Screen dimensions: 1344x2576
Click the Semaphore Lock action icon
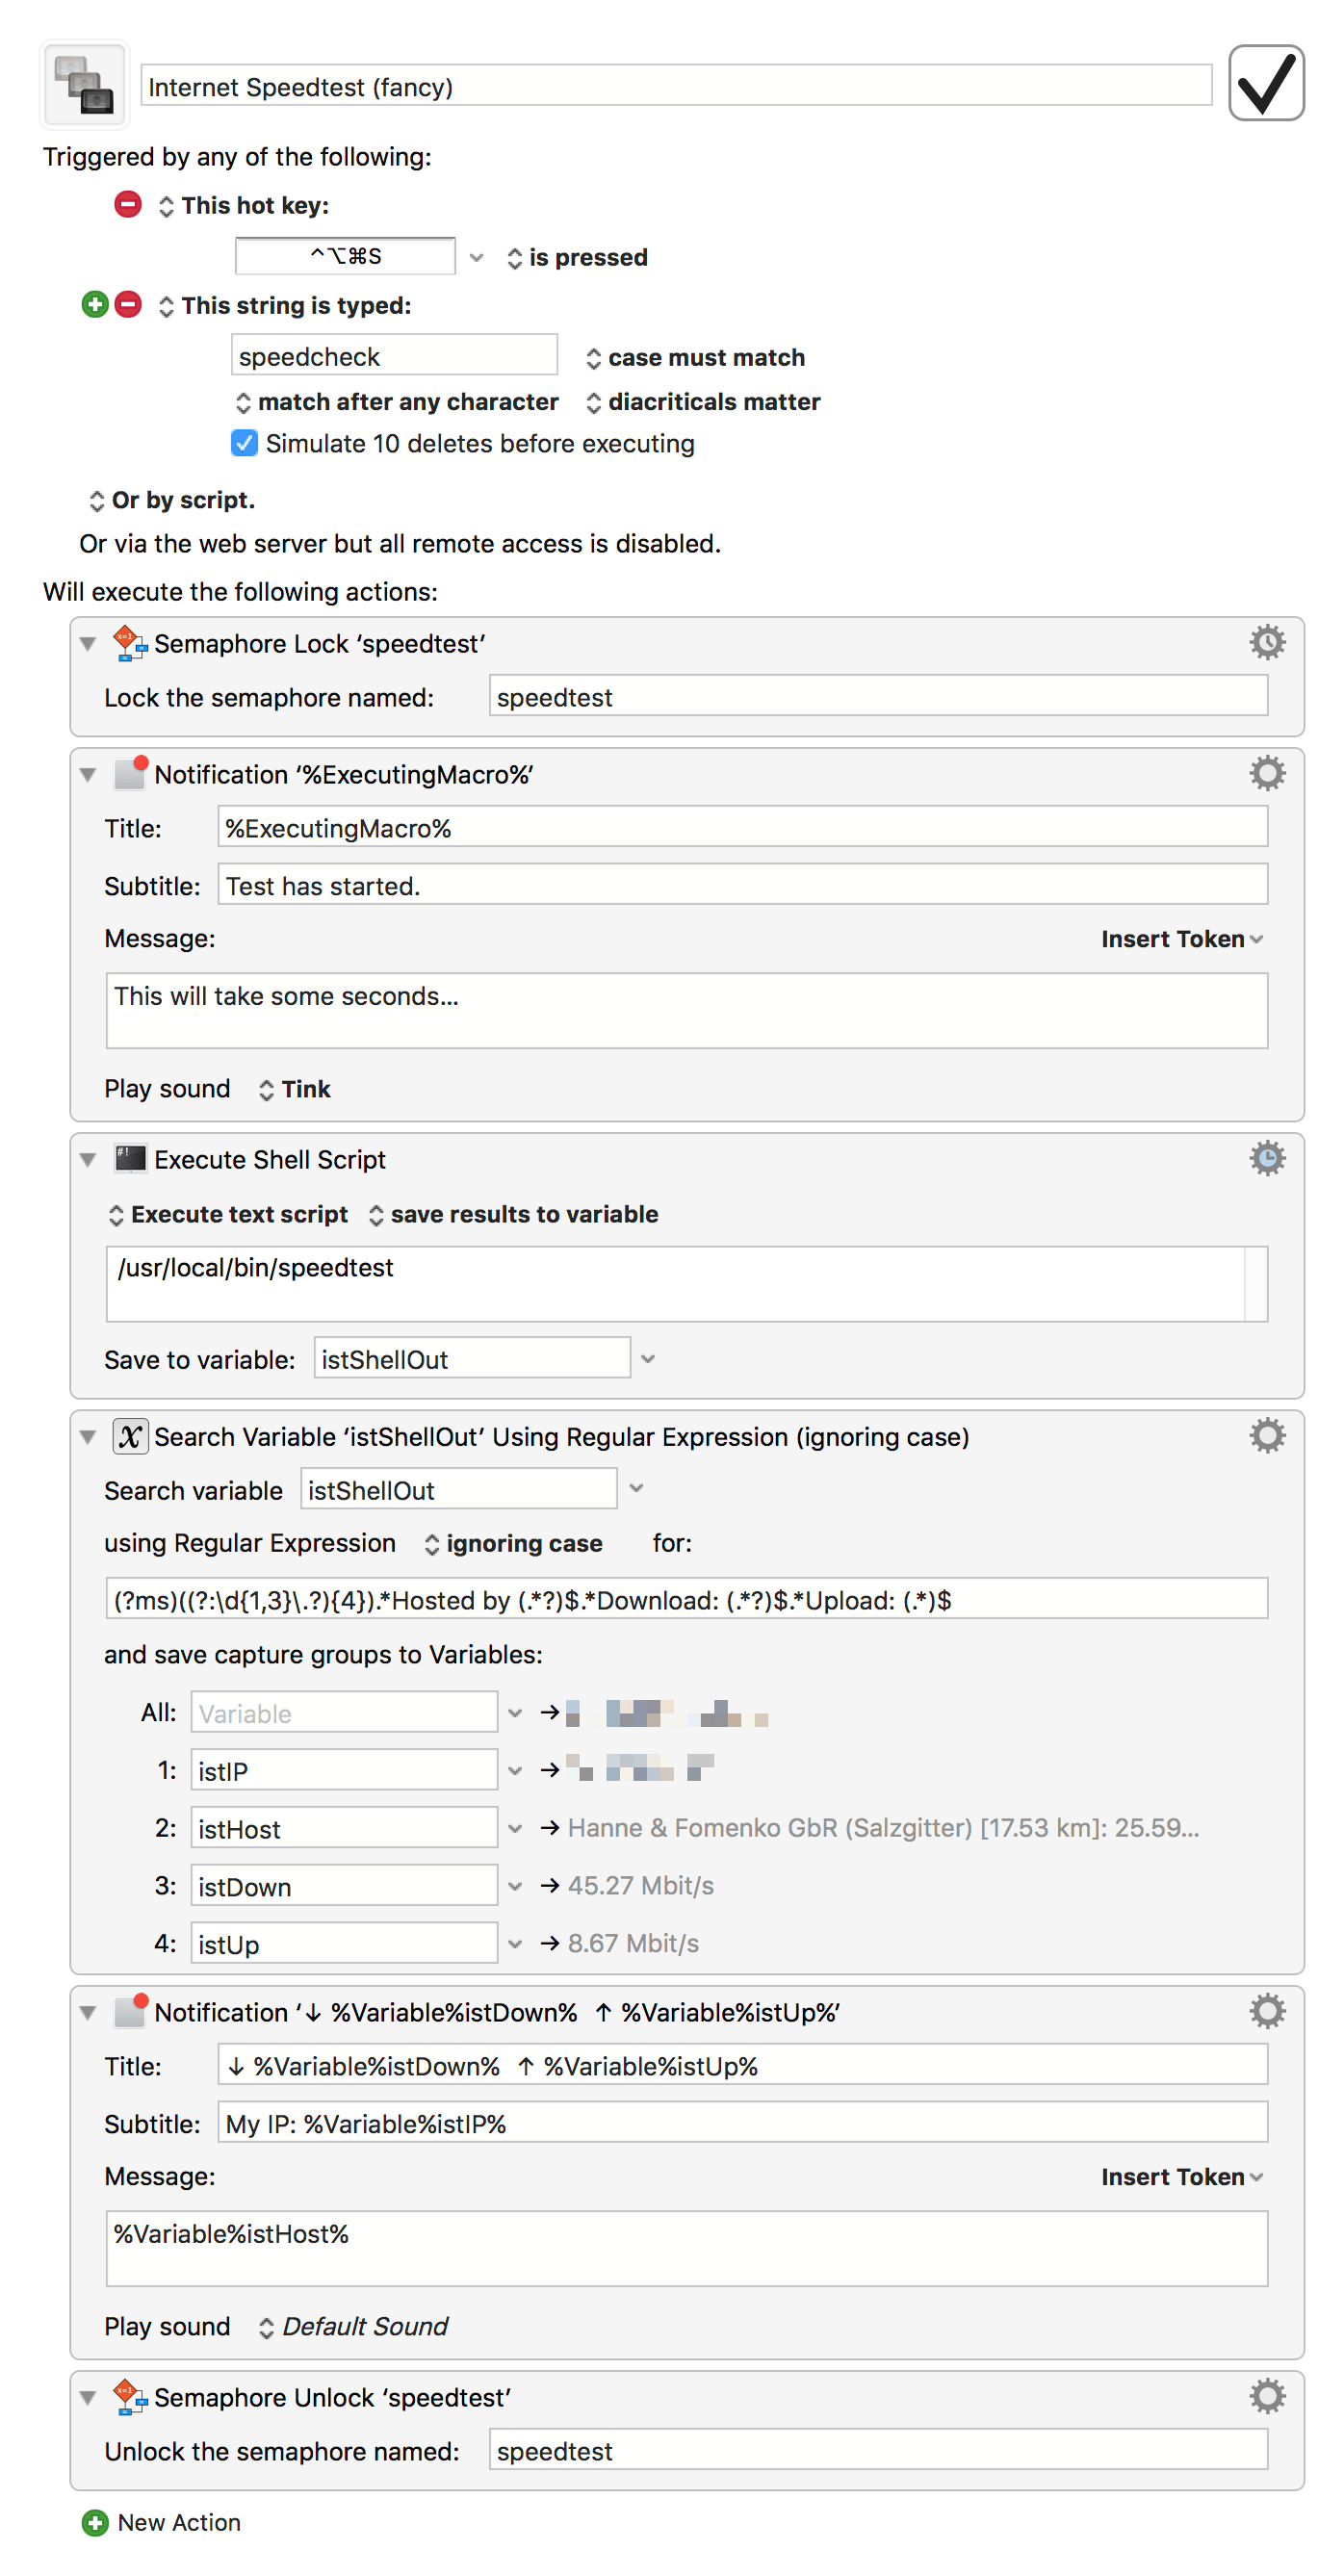[130, 643]
